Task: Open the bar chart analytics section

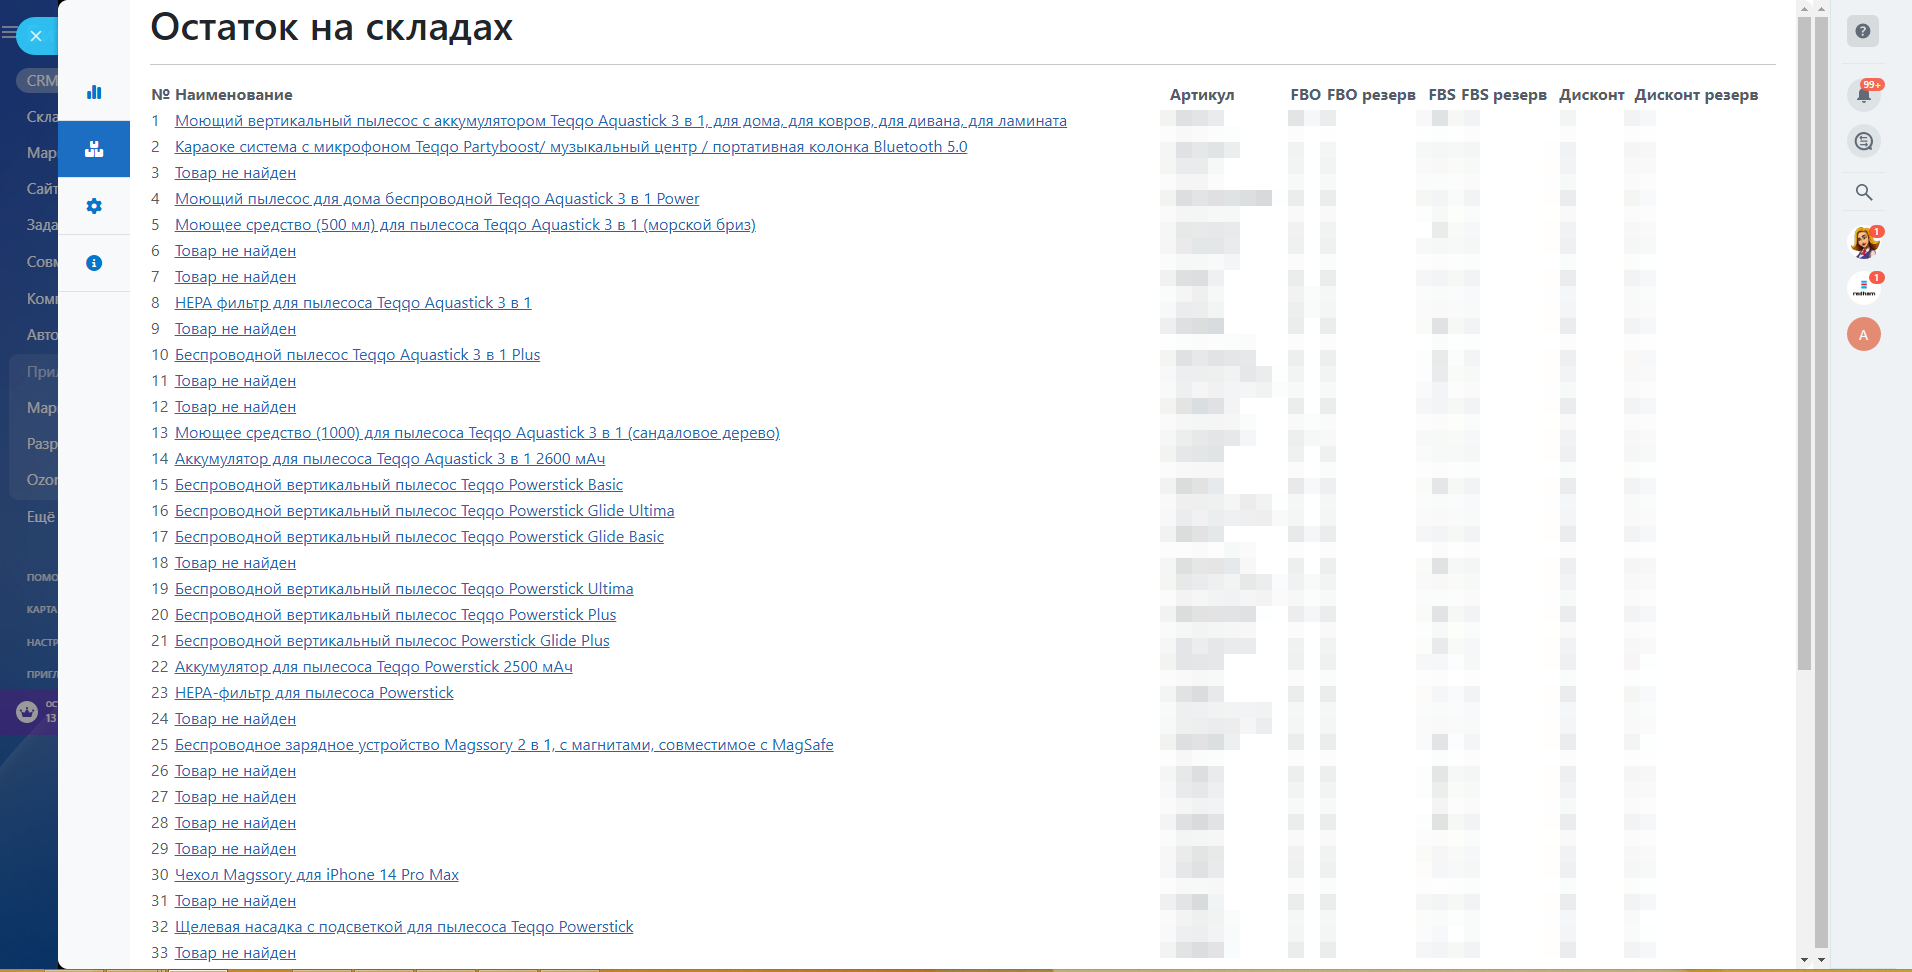Action: point(94,92)
